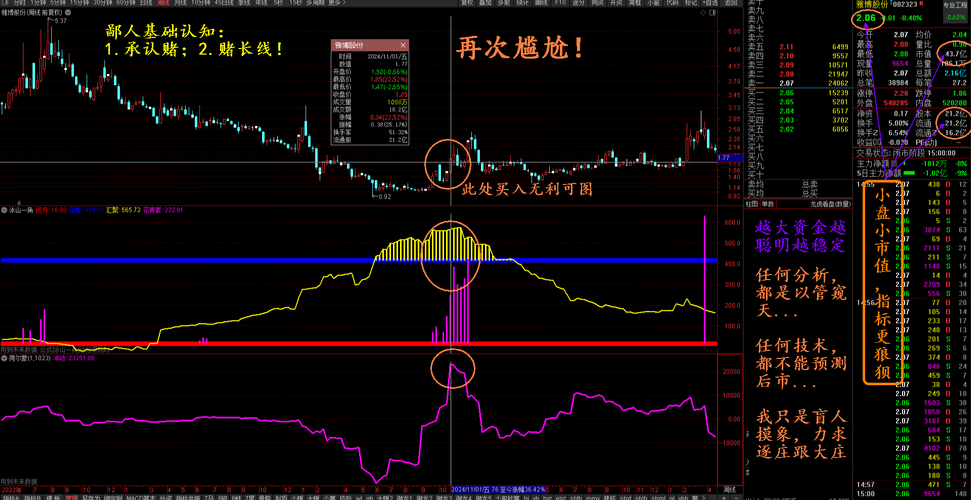Viewport: 971px width, 500px height.
Task: Select the 1分钟 period
Action: [38, 3]
